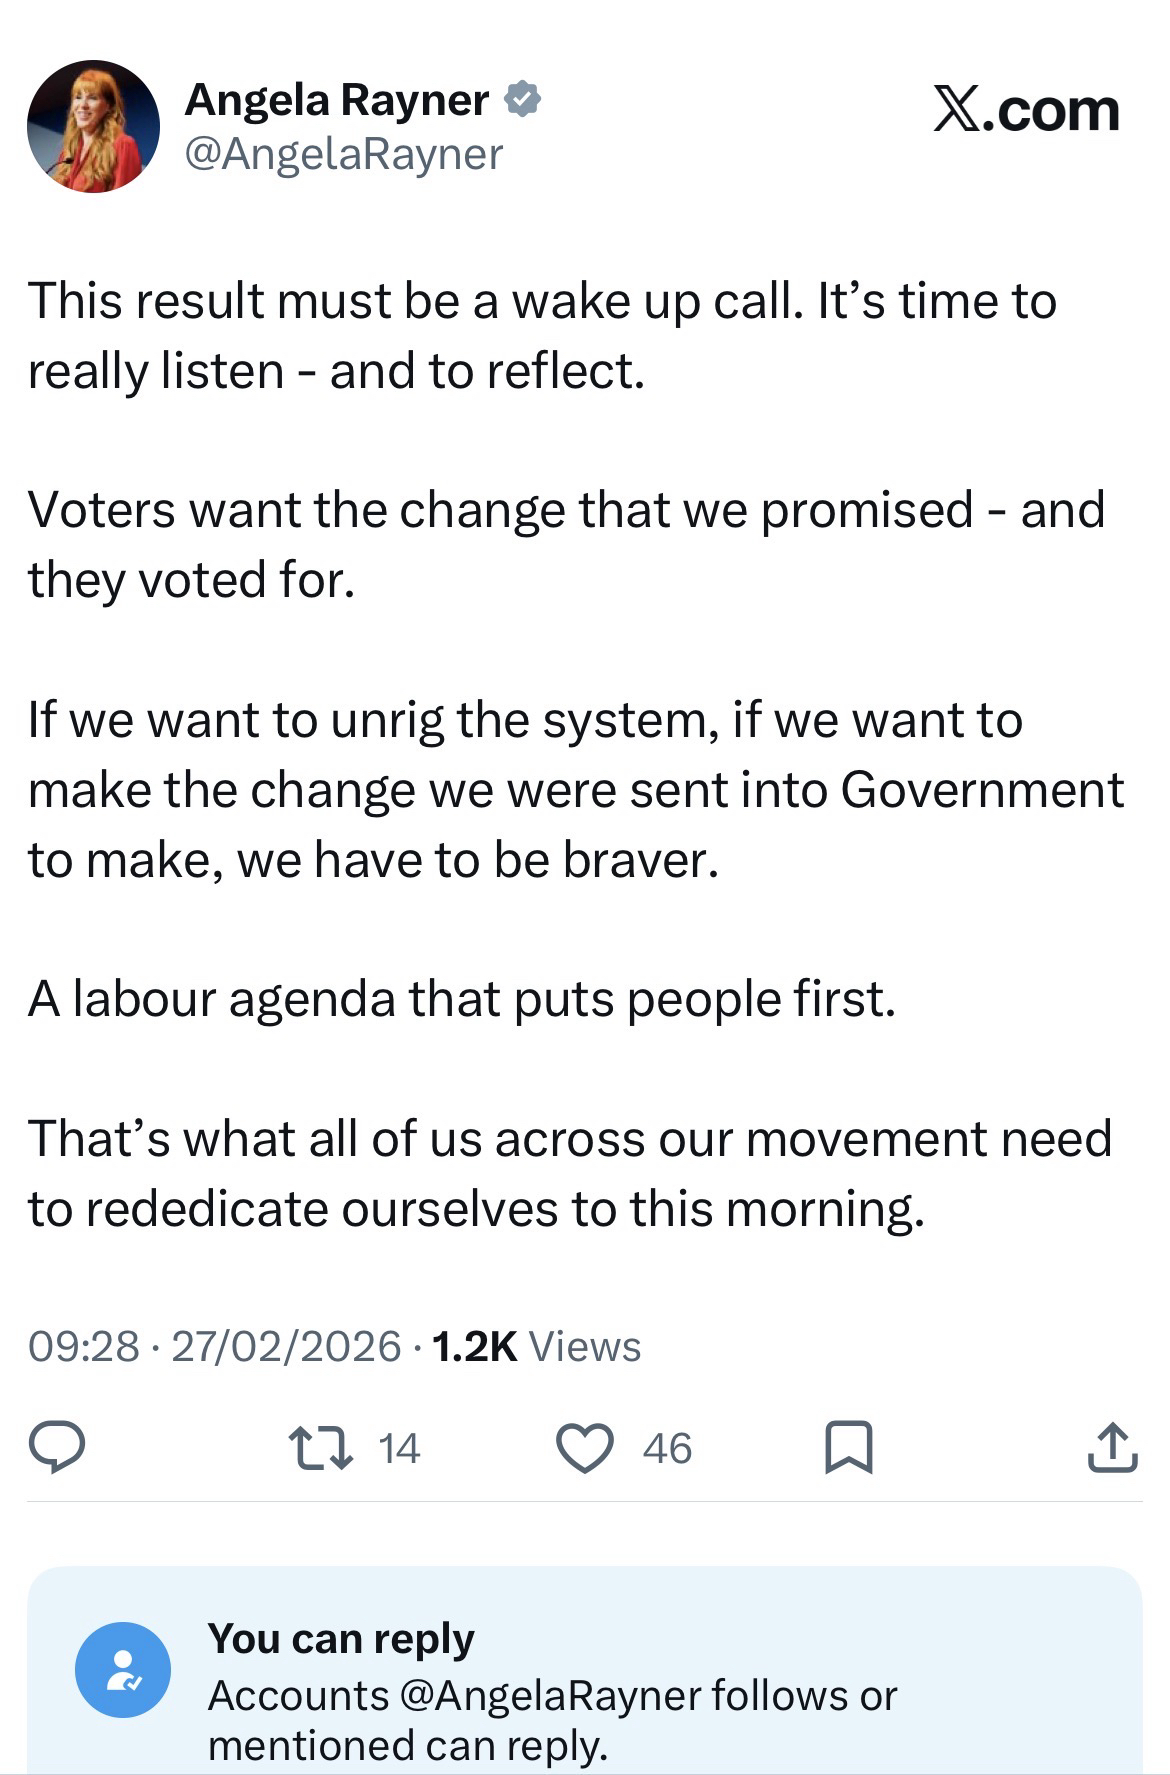Viewport: 1170px width, 1775px height.
Task: Click the "wake up call" opening paragraph
Action: [x=541, y=336]
